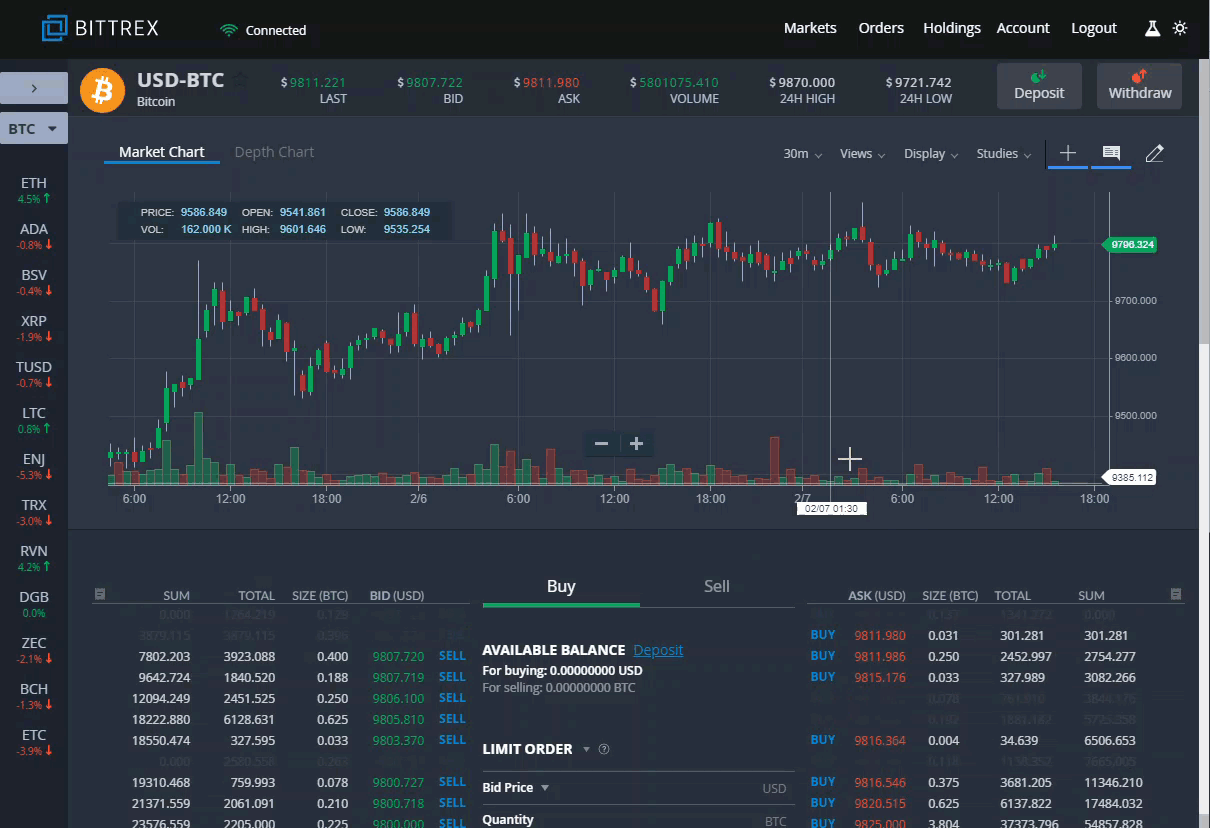Select ETC in the market sidebar
This screenshot has width=1210, height=828.
tap(34, 742)
